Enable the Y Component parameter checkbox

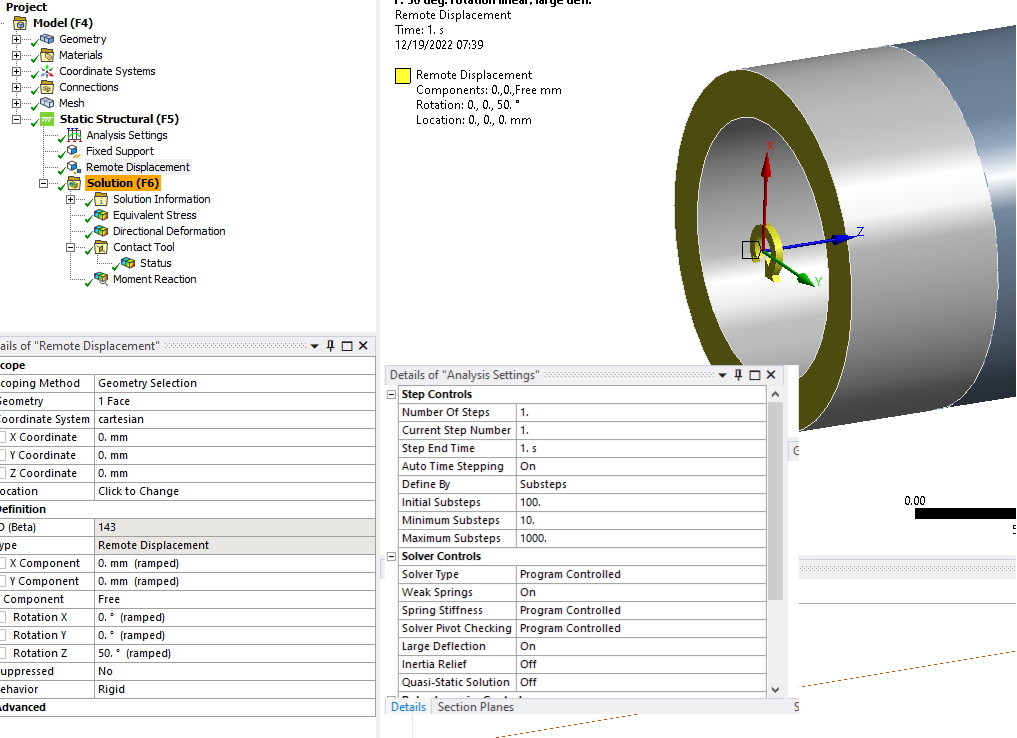(3, 581)
